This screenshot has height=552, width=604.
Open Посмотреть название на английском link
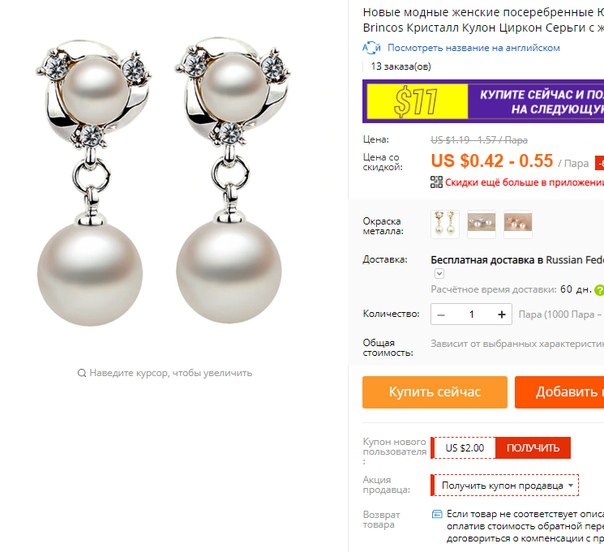coord(473,48)
